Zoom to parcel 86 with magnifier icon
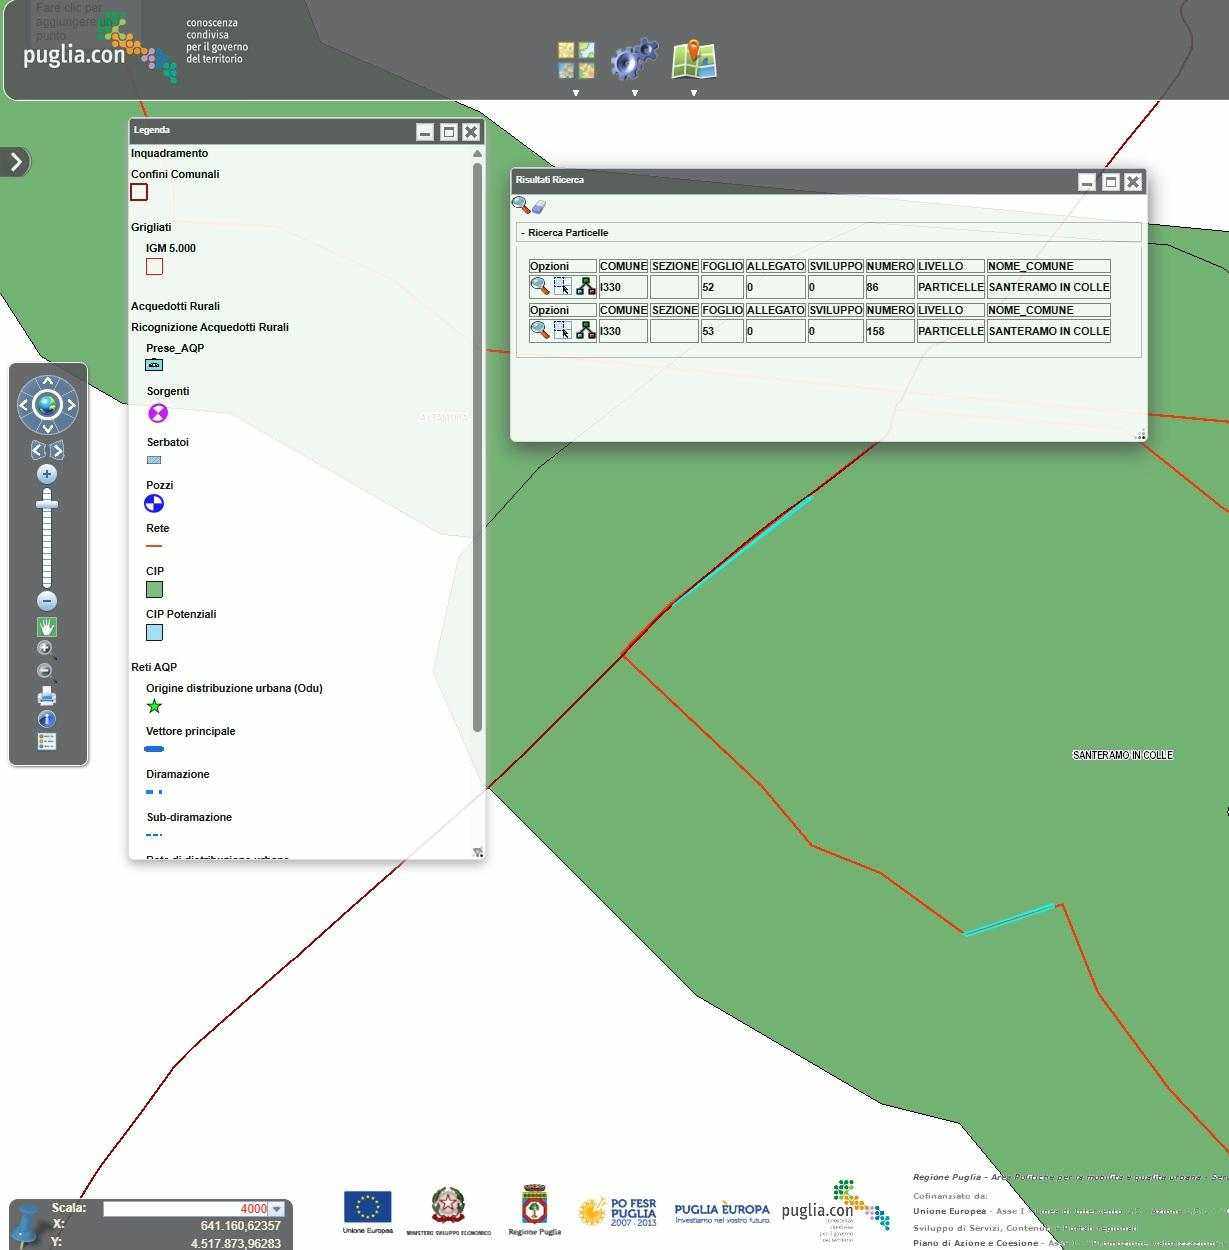The width and height of the screenshot is (1229, 1250). (540, 287)
